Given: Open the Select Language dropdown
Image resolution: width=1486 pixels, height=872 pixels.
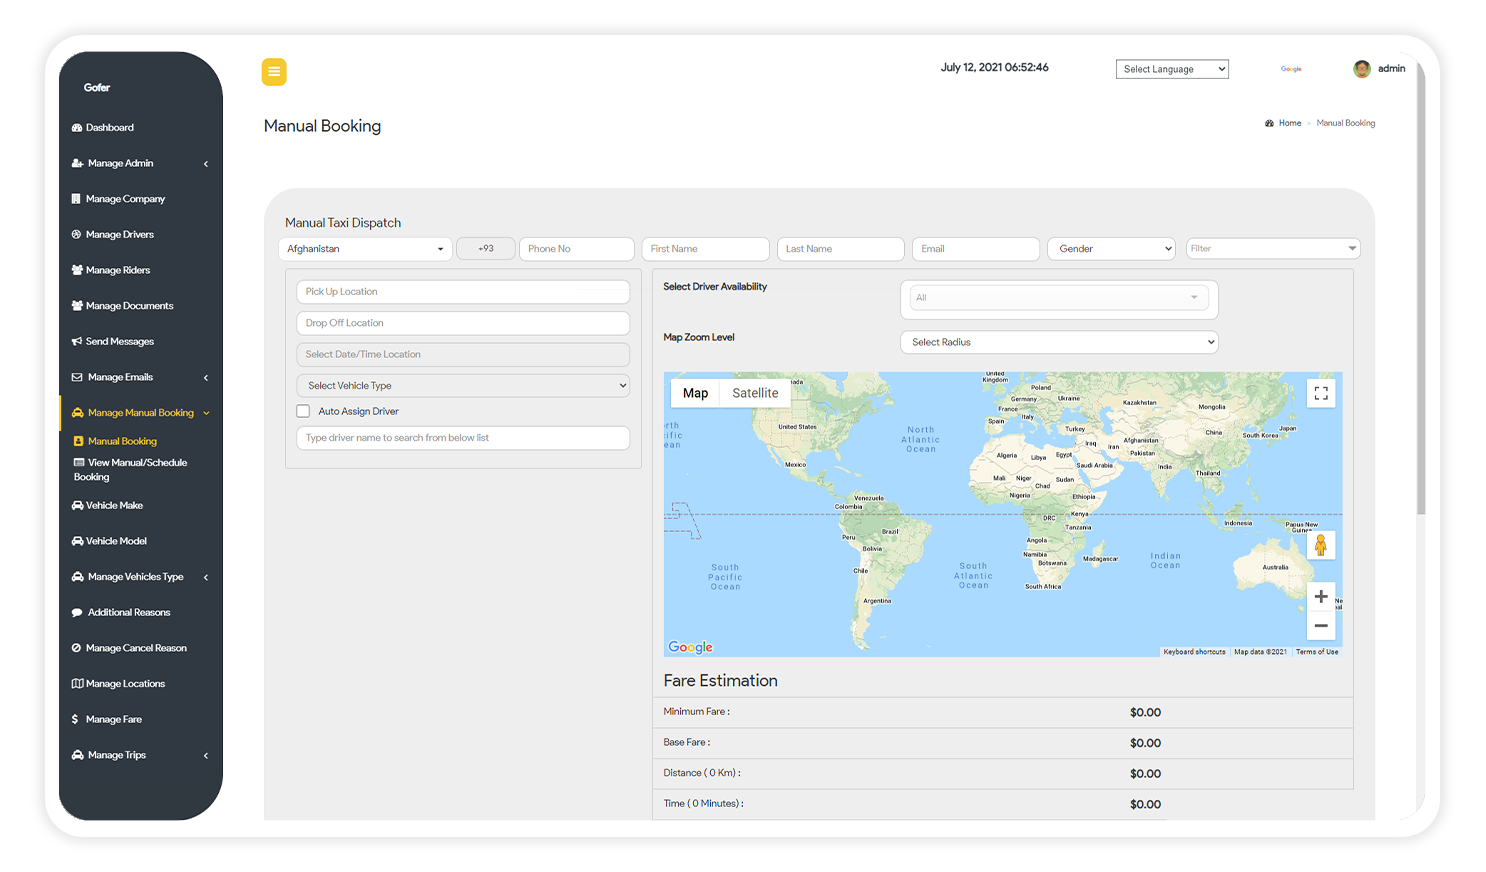Looking at the screenshot, I should pyautogui.click(x=1172, y=69).
